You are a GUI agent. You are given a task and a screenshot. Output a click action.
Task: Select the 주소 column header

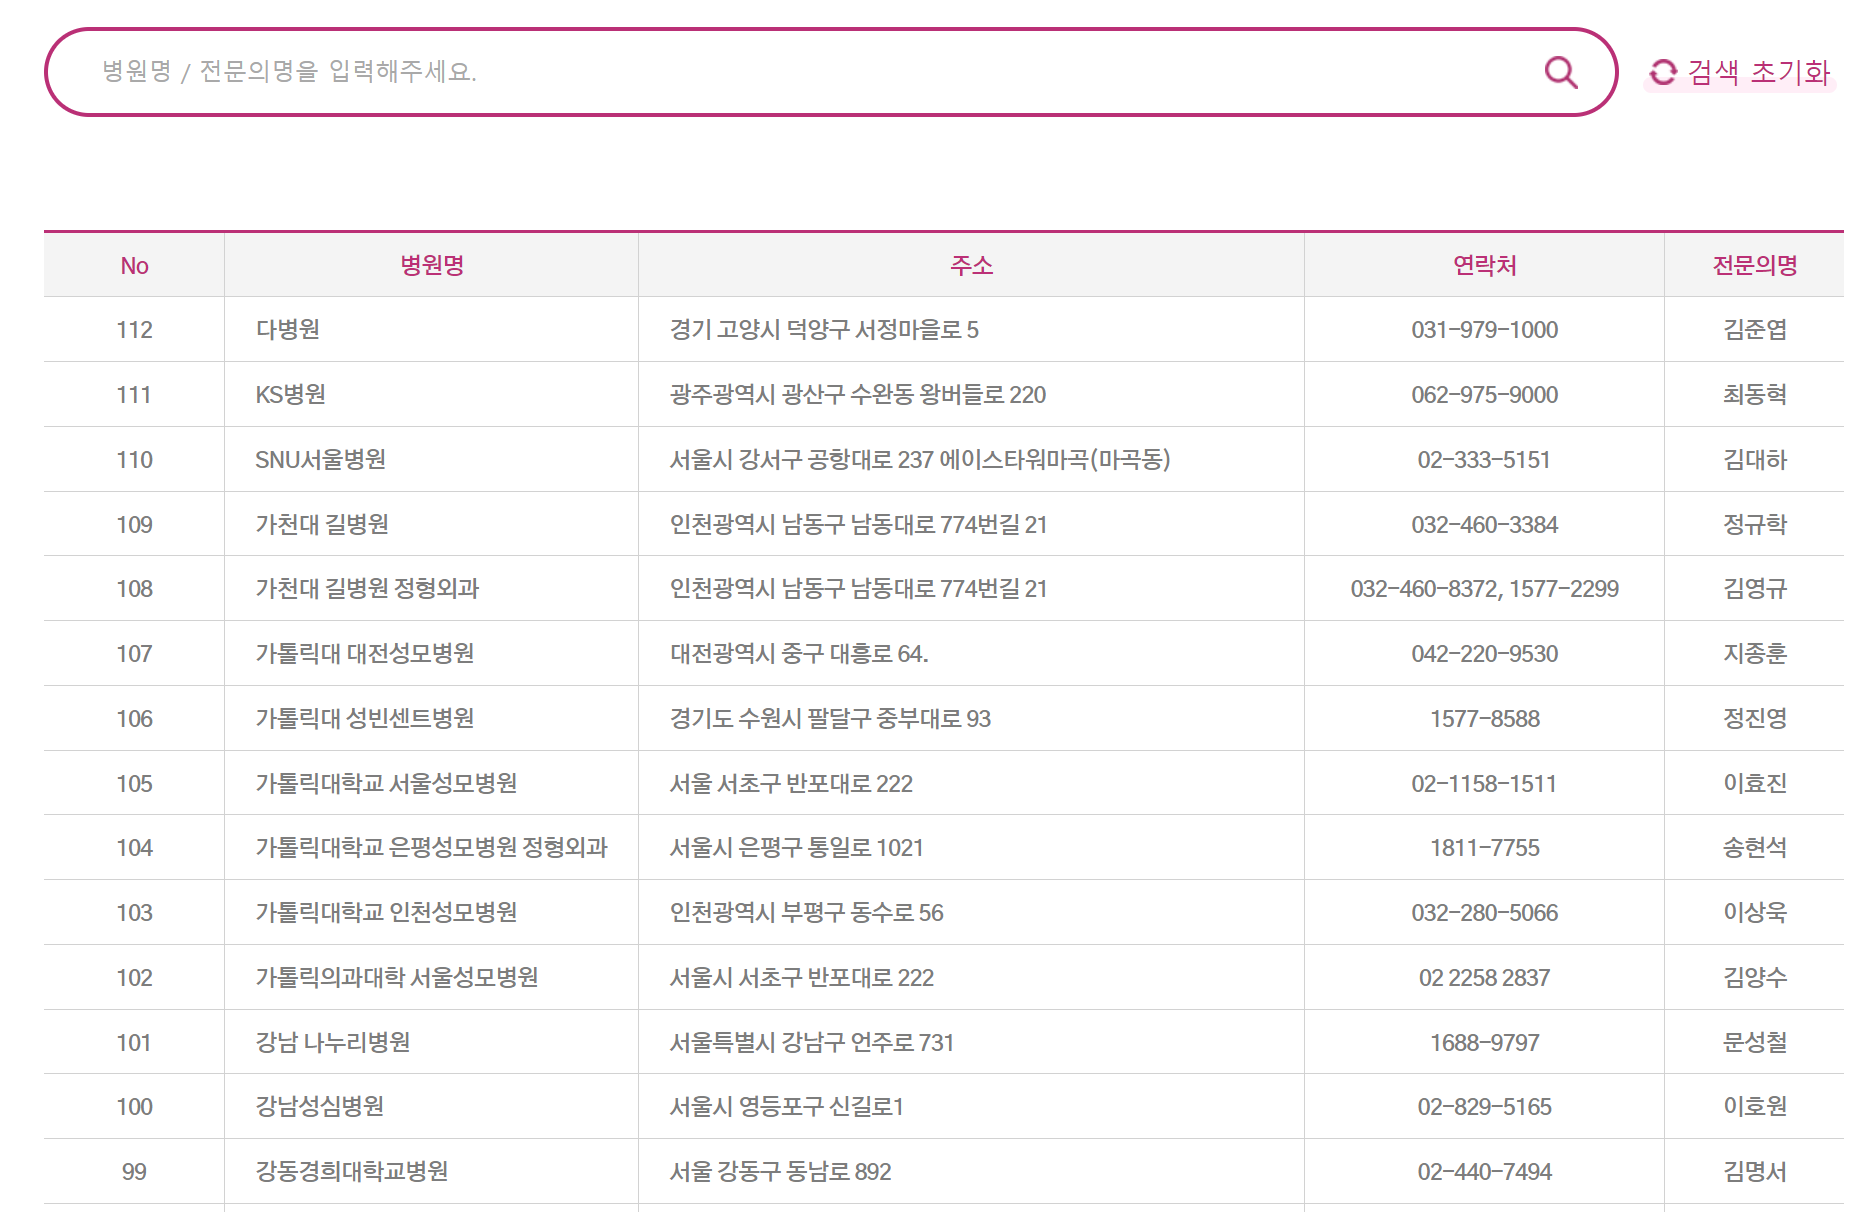pyautogui.click(x=969, y=265)
